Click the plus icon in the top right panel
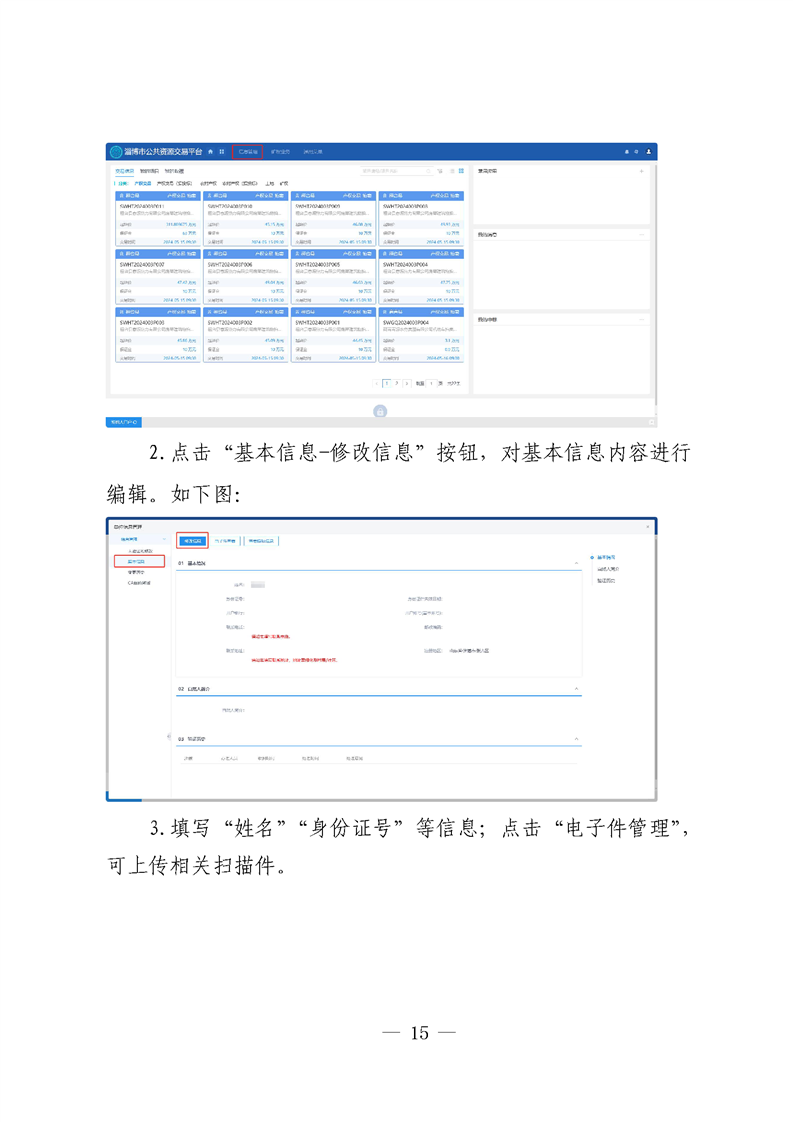793x1122 pixels. pyautogui.click(x=641, y=171)
